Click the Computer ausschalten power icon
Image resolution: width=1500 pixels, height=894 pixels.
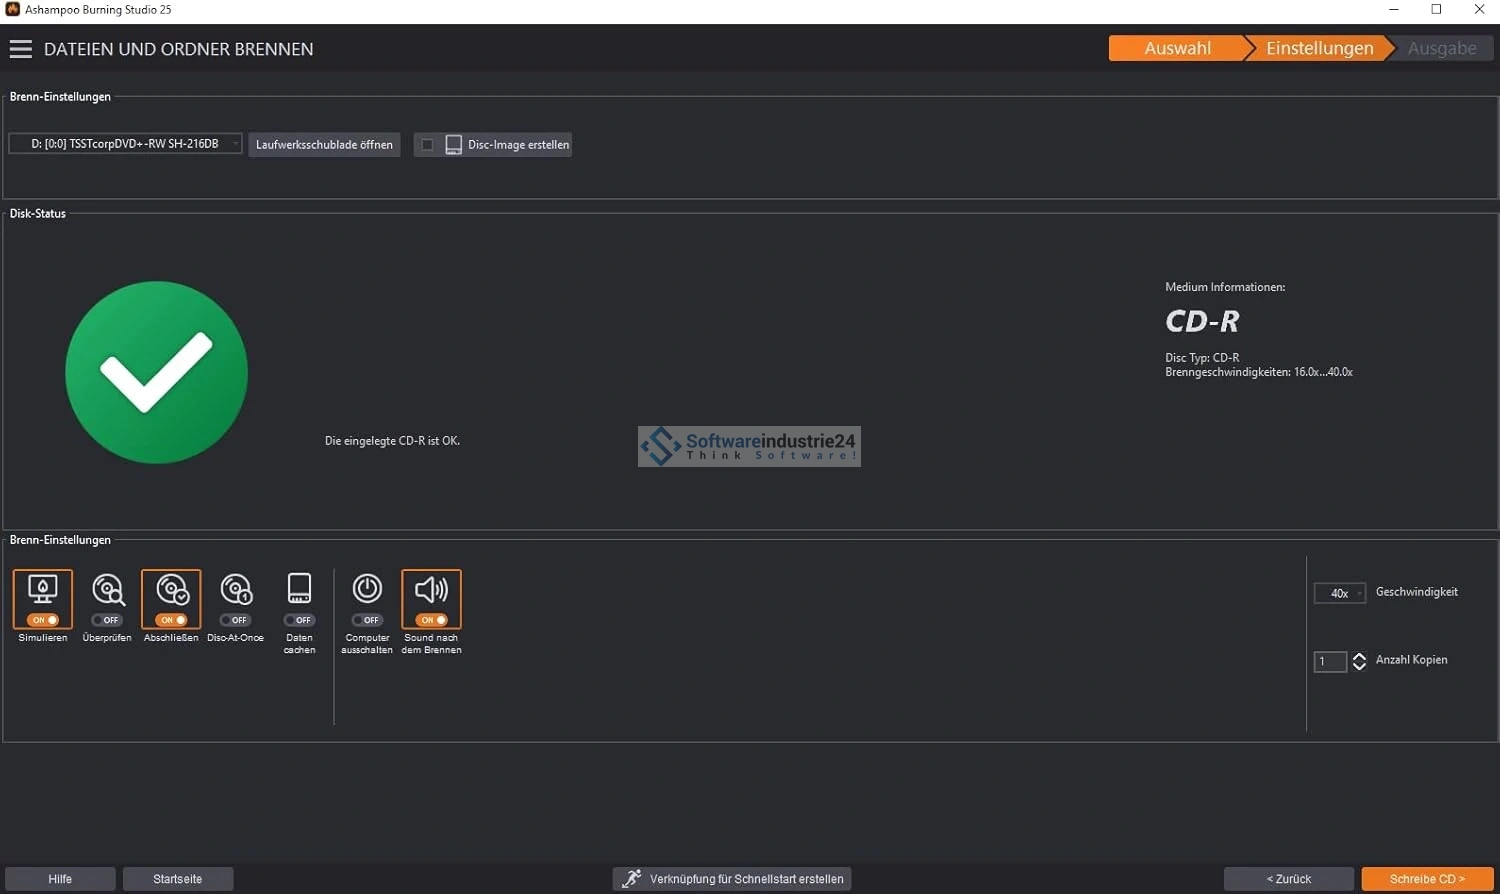367,588
